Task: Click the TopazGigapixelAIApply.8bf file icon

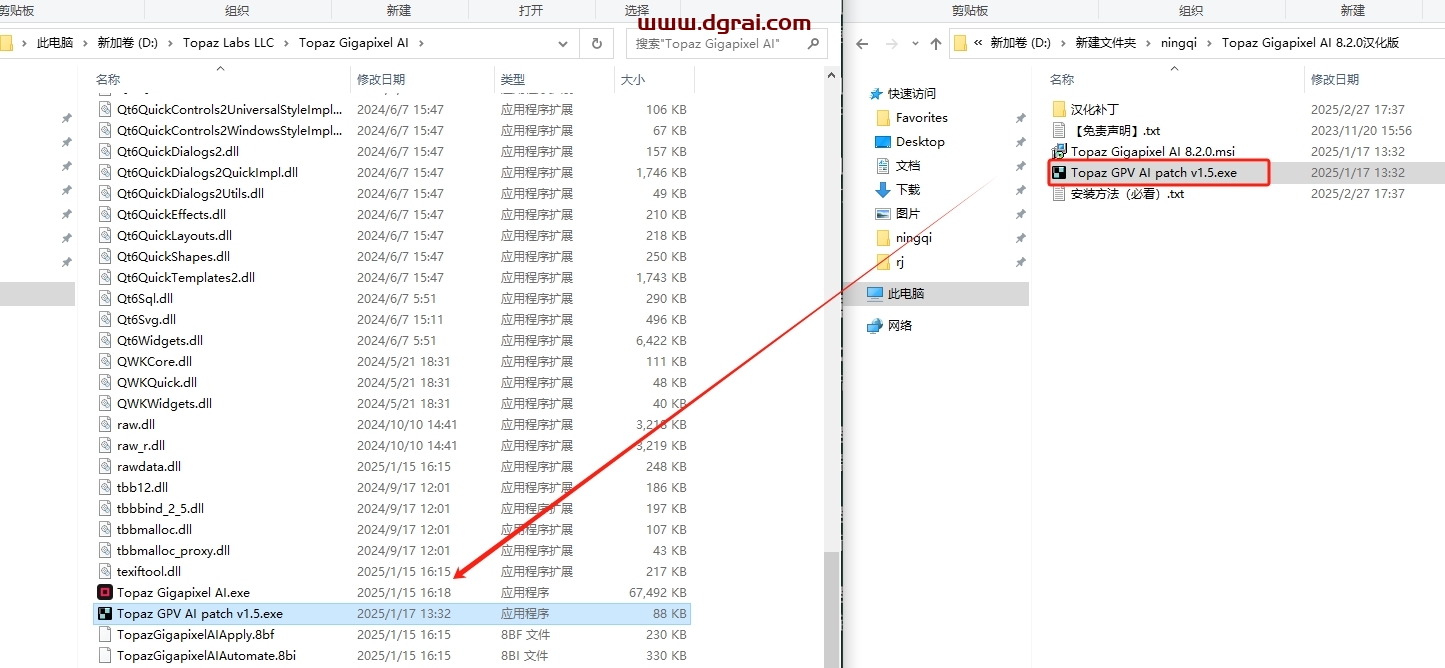Action: (x=104, y=635)
